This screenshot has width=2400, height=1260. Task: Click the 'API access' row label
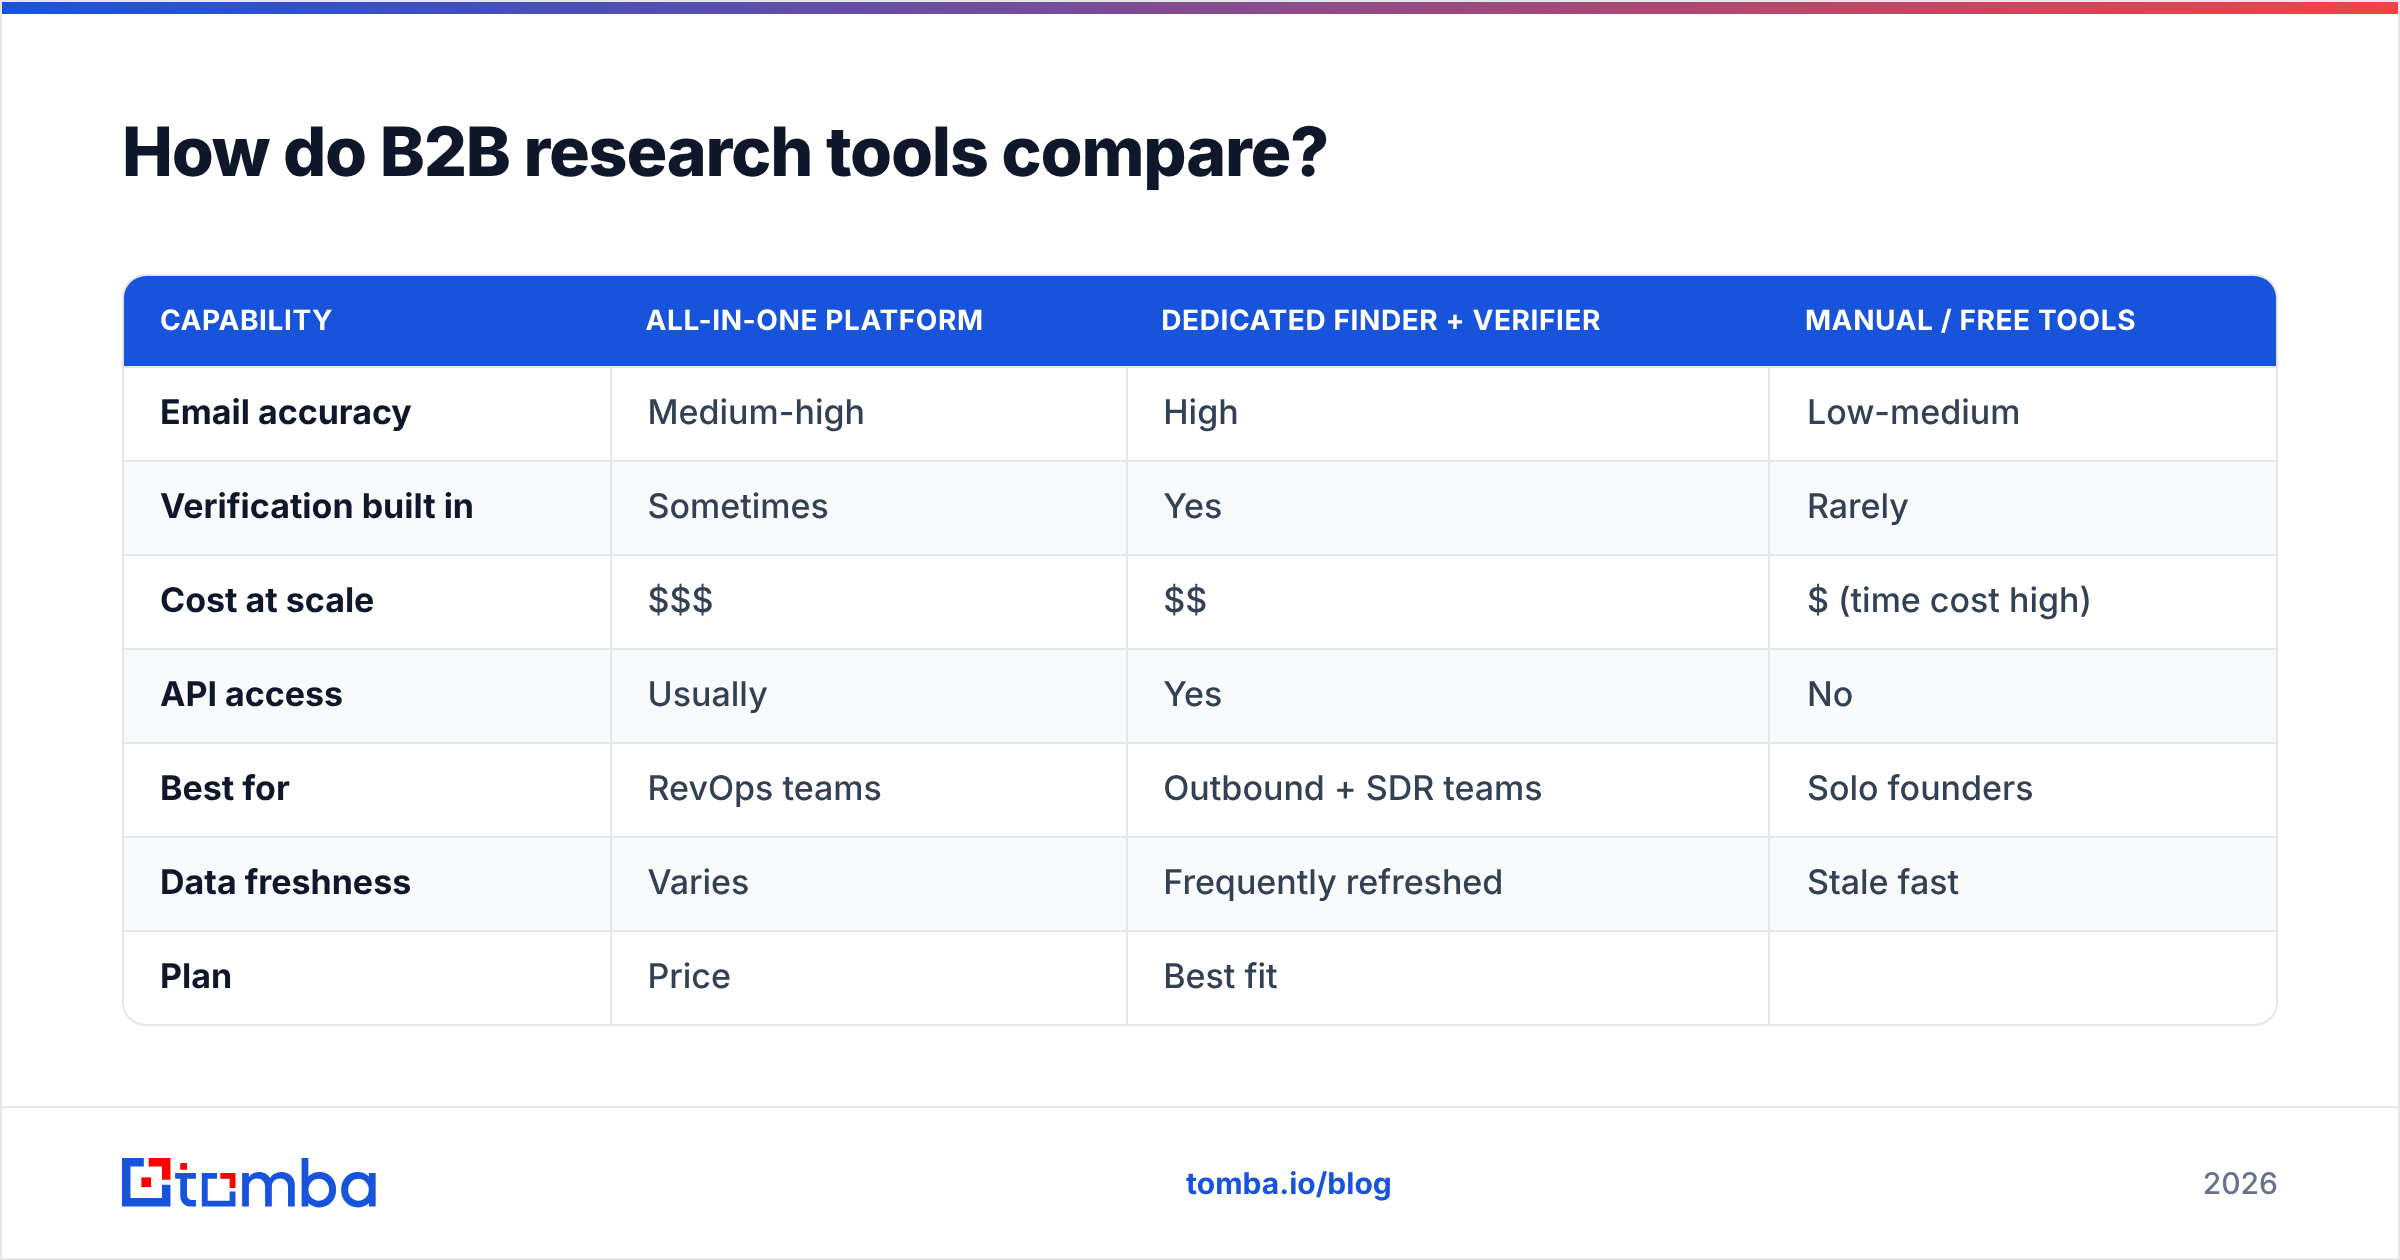click(251, 694)
